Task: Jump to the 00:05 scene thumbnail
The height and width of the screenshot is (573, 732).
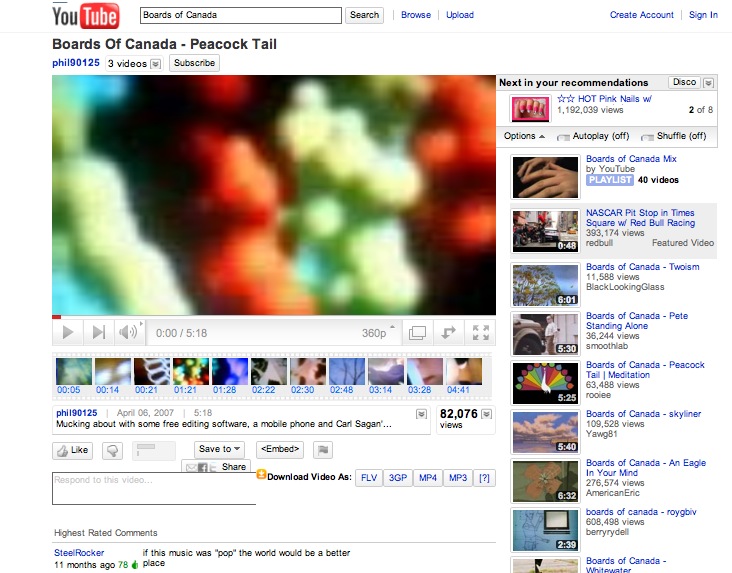Action: [x=74, y=371]
